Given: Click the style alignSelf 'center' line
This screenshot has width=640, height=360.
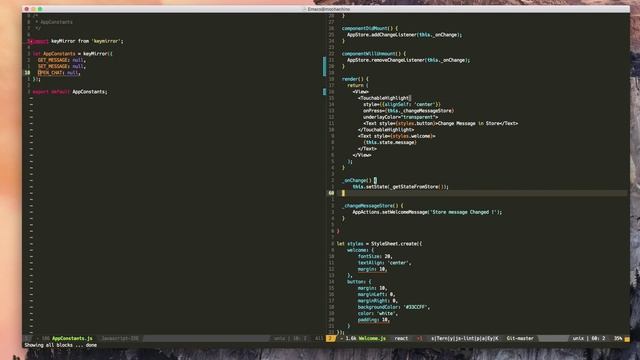Looking at the screenshot, I should [402, 104].
